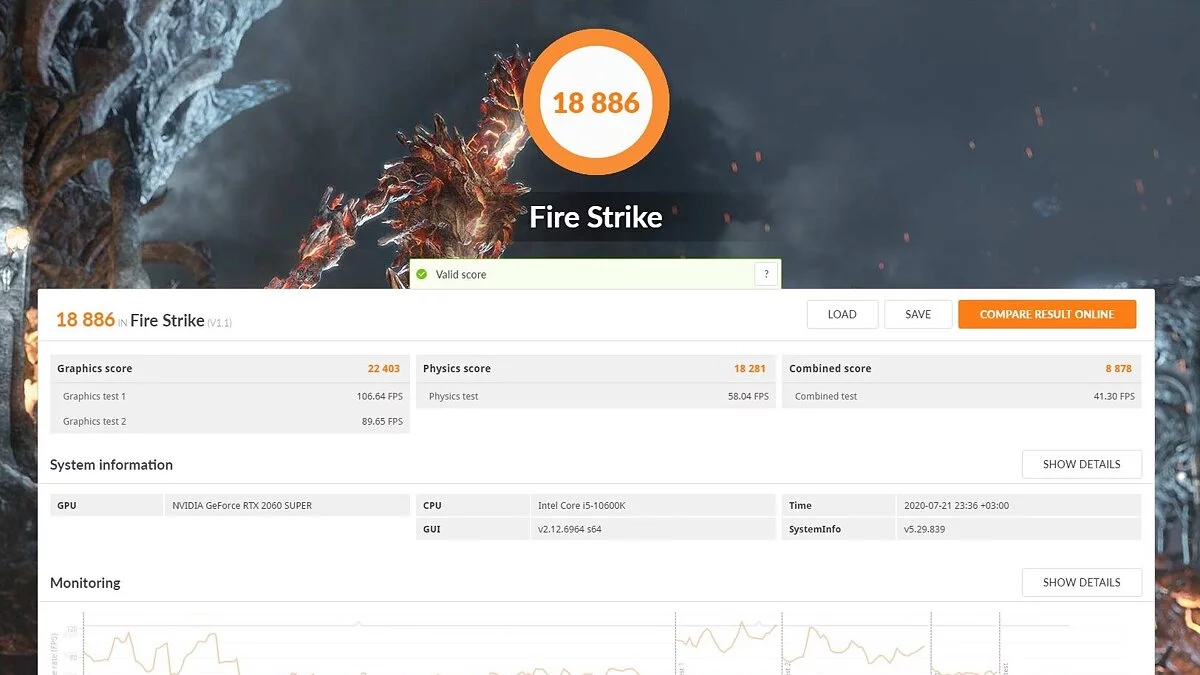Screen dimensions: 1200x675
Task: Show details for Monitoring section
Action: (1081, 582)
